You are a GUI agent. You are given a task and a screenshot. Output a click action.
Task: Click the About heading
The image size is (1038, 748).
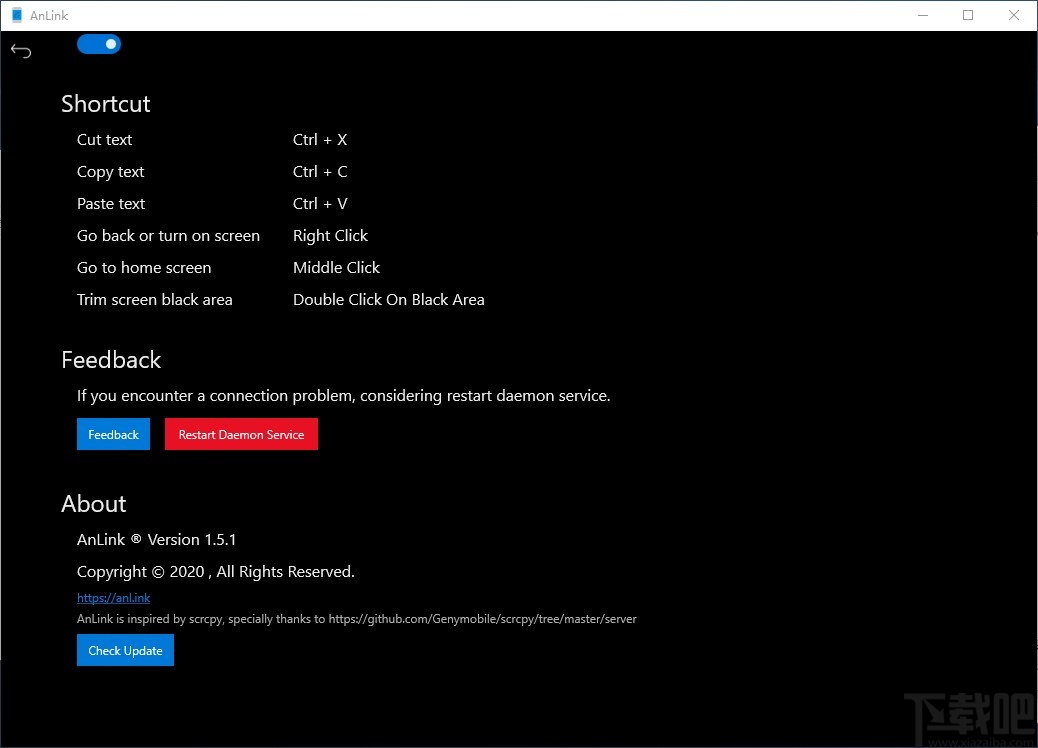[94, 504]
